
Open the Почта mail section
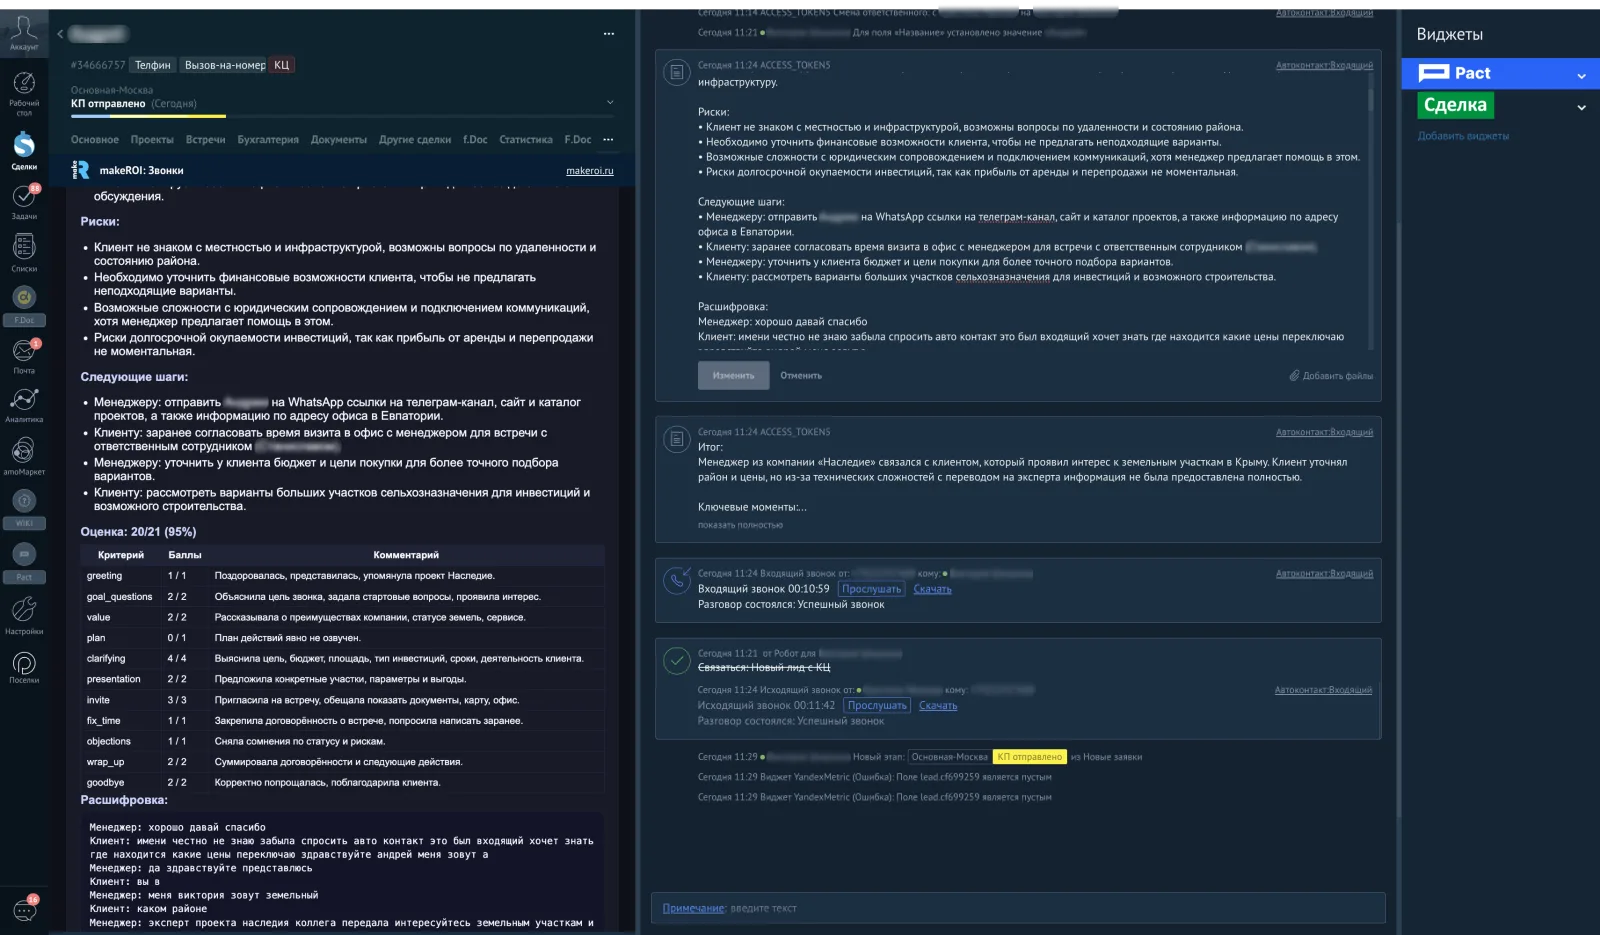pos(24,356)
